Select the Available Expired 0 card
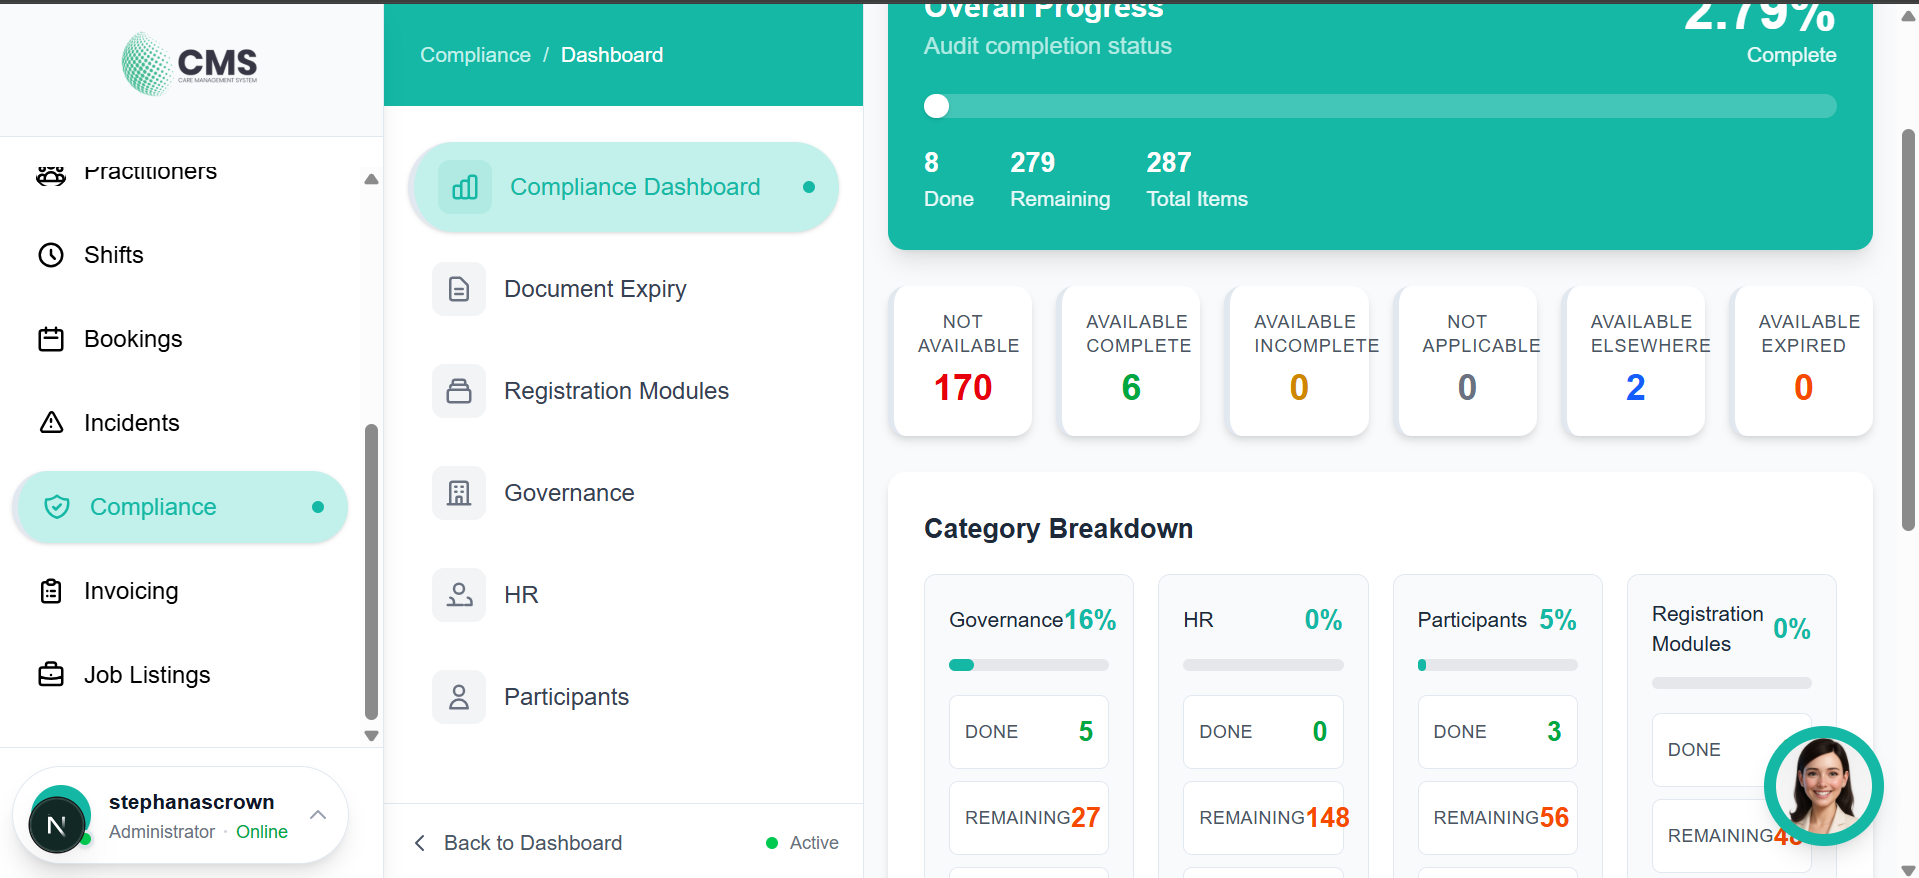The image size is (1919, 878). pyautogui.click(x=1803, y=361)
